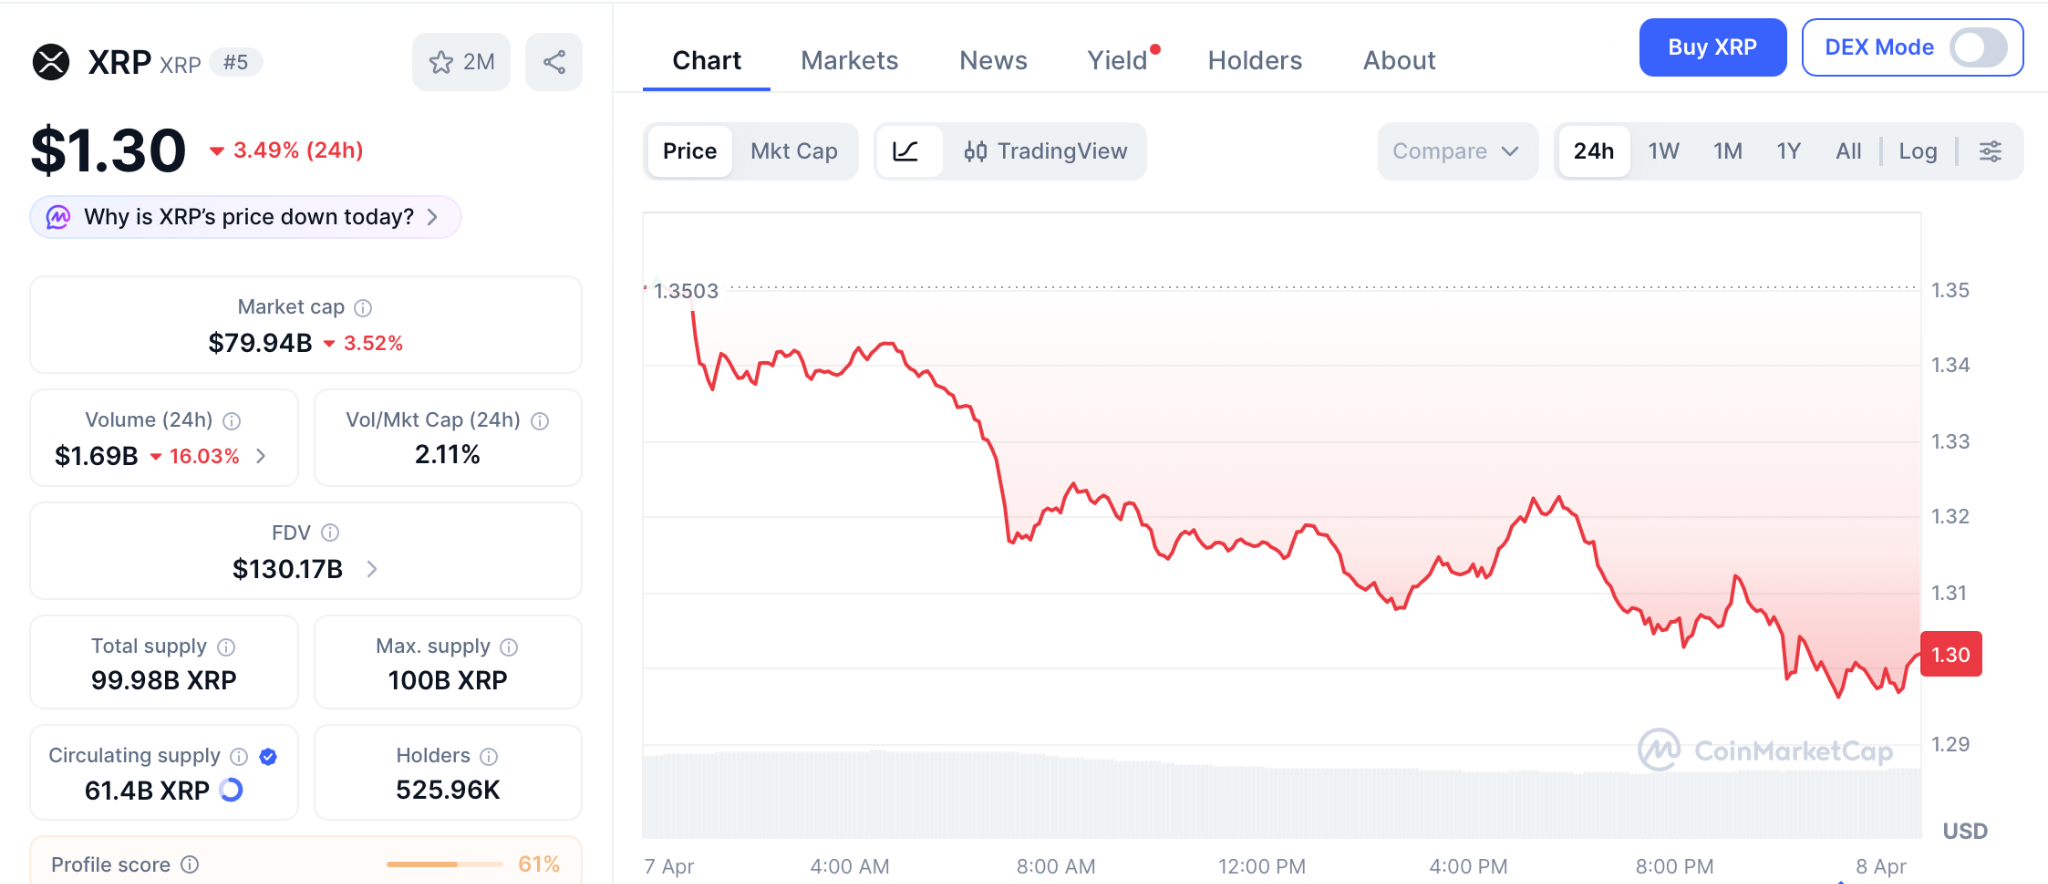Open "Why is XRP's price down today?"
The width and height of the screenshot is (2048, 884).
point(246,217)
